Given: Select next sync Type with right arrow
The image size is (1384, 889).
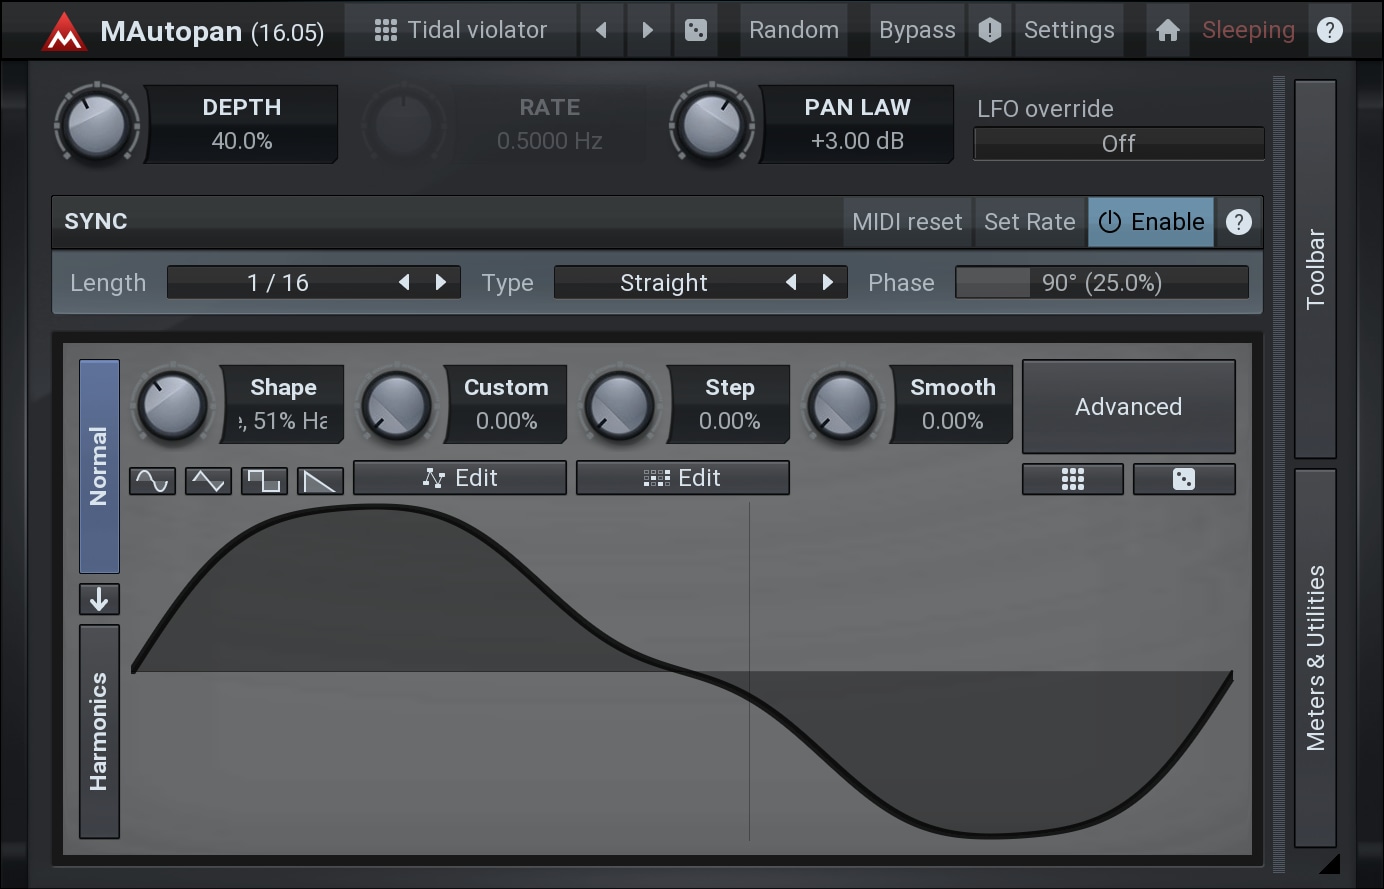Looking at the screenshot, I should (827, 283).
